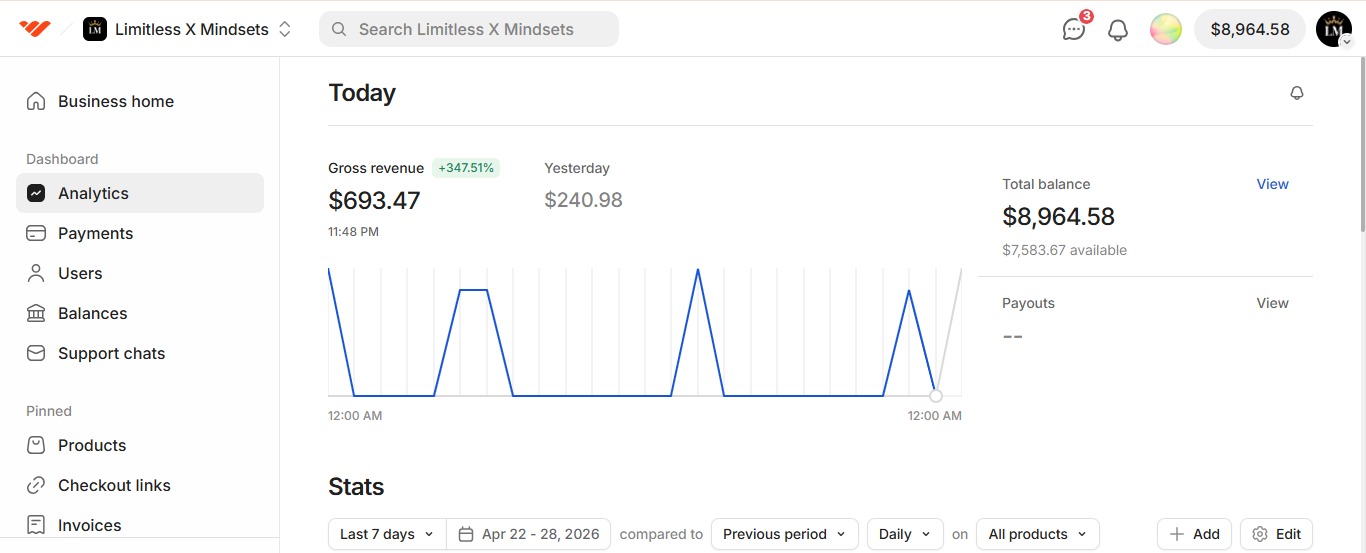Click the 11:48 PM timestamp

(x=353, y=232)
